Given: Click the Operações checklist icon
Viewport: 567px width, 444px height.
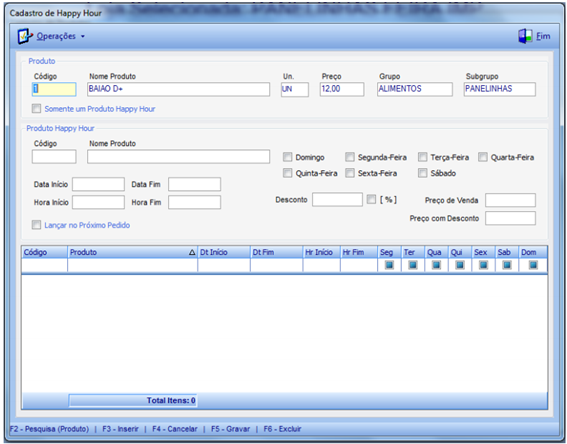Looking at the screenshot, I should pyautogui.click(x=25, y=36).
